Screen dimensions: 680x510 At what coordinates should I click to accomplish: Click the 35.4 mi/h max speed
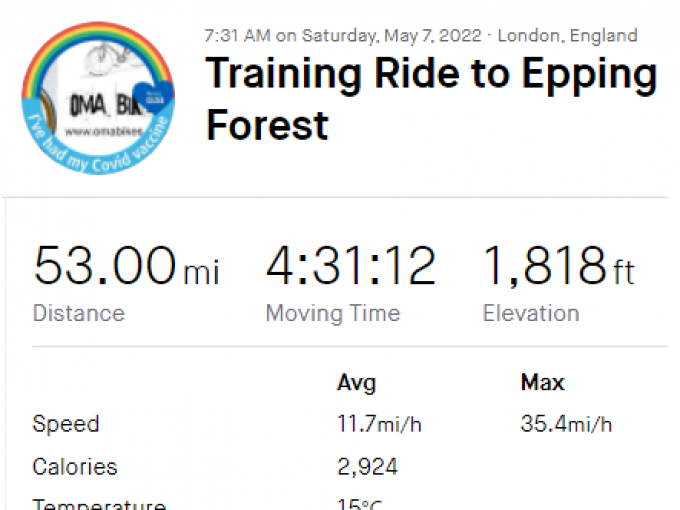[566, 424]
